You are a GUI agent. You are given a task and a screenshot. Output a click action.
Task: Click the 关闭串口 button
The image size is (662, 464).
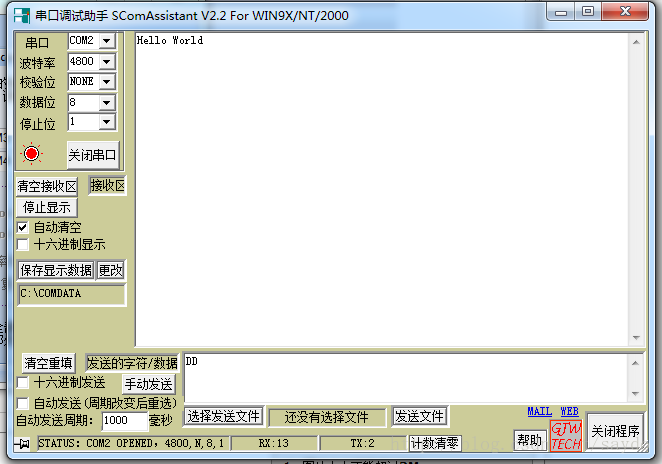coord(92,155)
